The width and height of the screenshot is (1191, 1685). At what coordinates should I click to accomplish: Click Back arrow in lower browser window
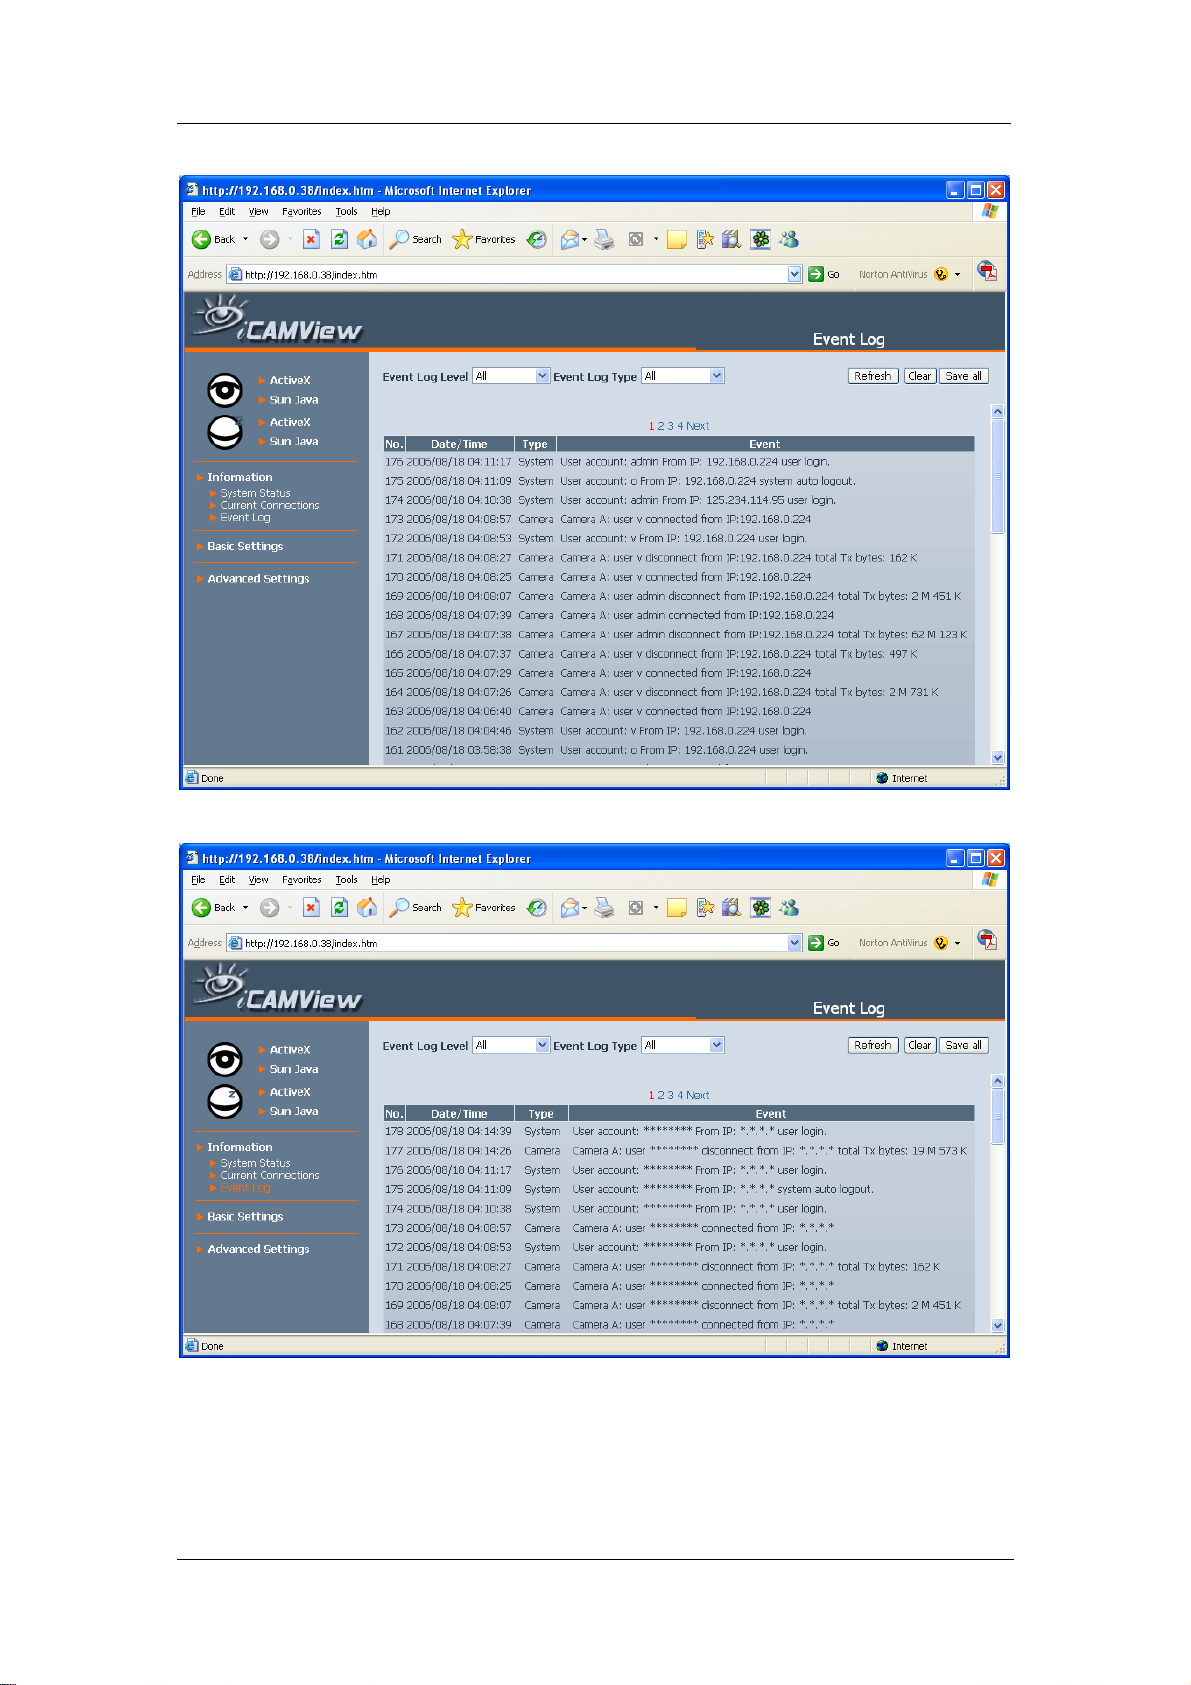(x=202, y=907)
